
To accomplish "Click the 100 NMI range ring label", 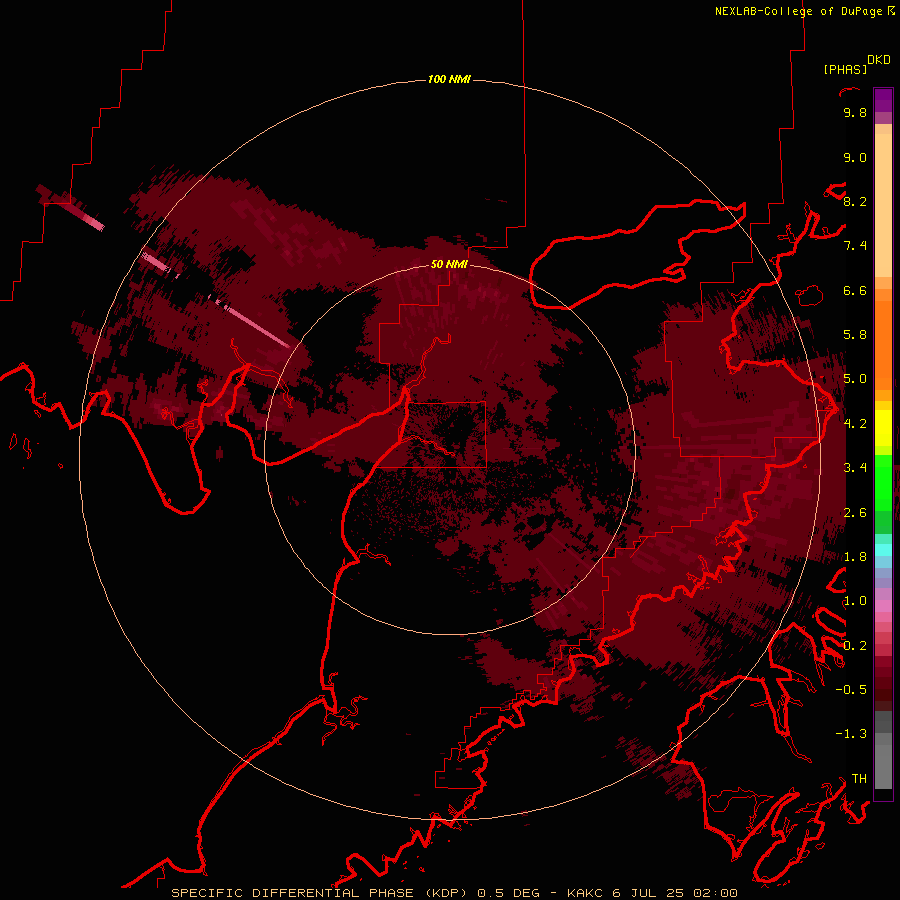I will (449, 79).
